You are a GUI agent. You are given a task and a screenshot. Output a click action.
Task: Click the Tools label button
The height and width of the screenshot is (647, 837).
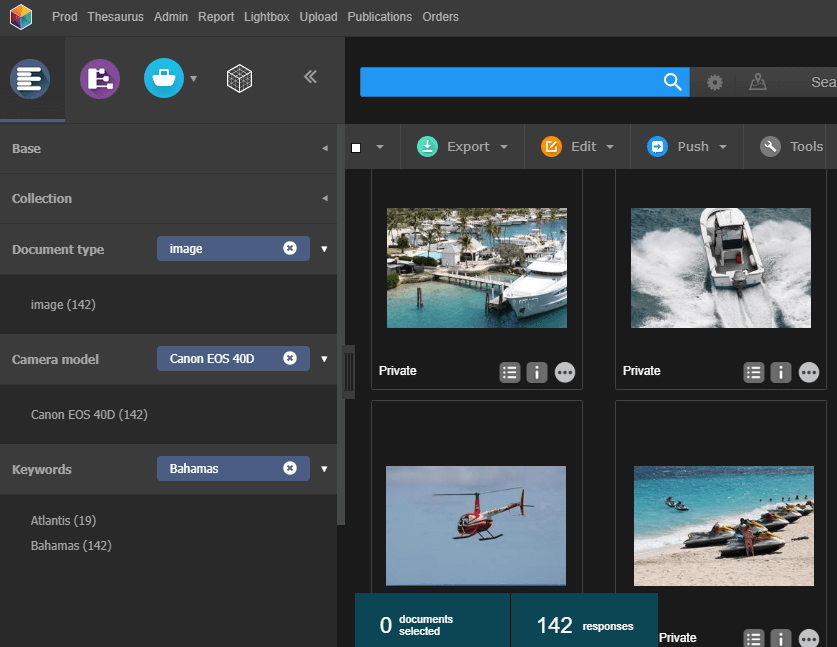coord(806,146)
